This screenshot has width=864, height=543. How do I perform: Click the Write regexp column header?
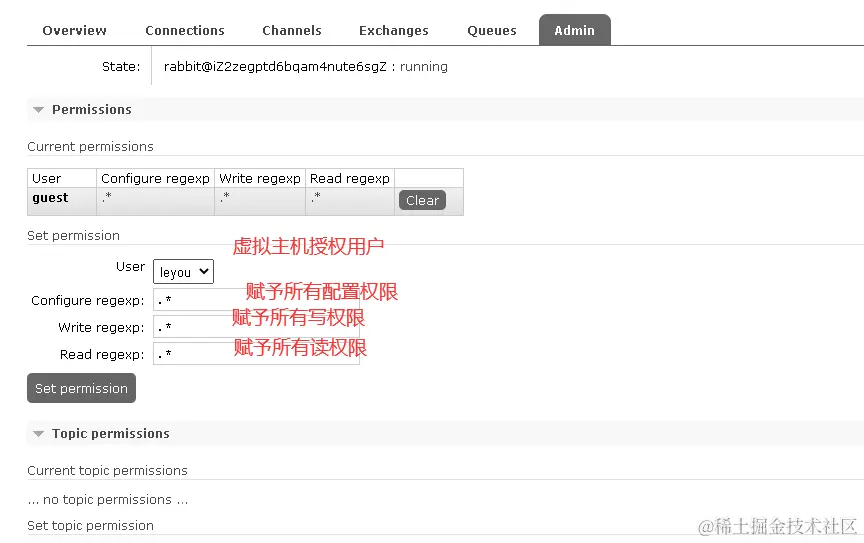[x=260, y=179]
